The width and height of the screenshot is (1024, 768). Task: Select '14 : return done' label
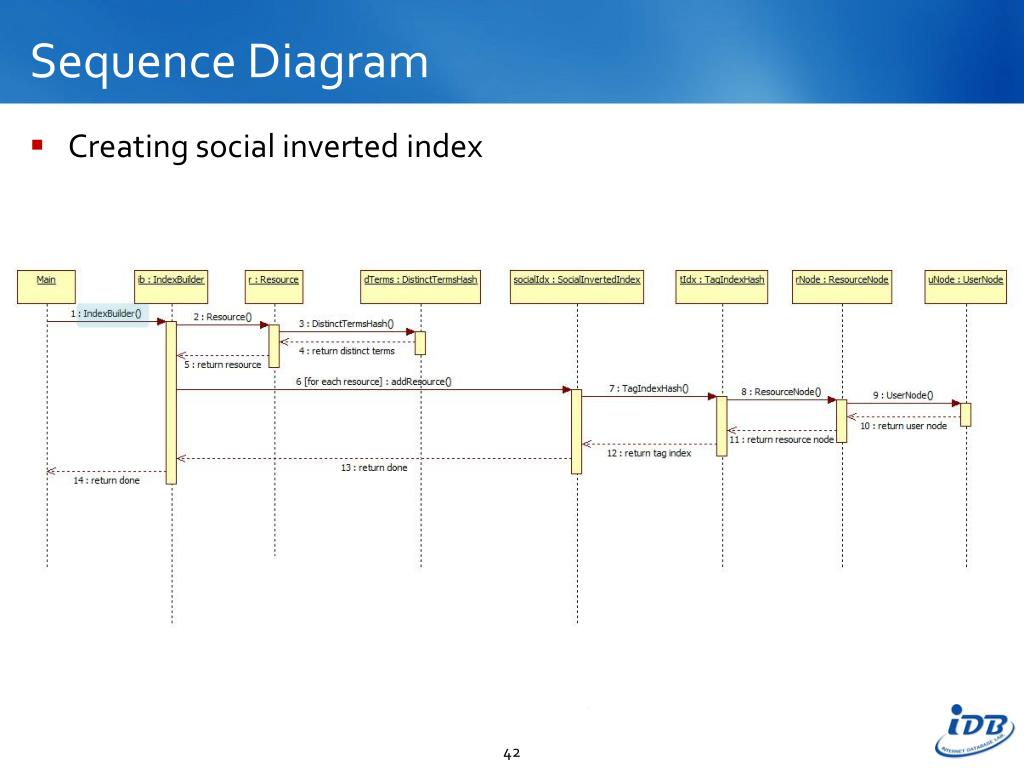[106, 481]
